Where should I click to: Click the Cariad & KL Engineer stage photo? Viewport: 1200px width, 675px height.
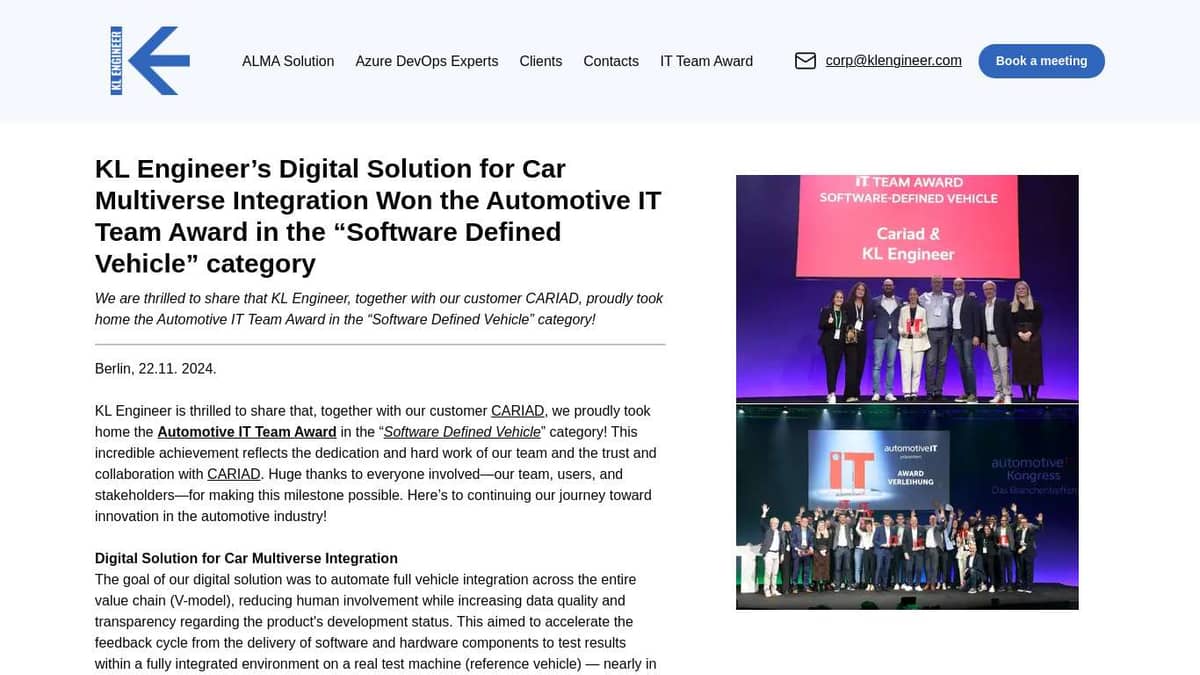point(907,288)
